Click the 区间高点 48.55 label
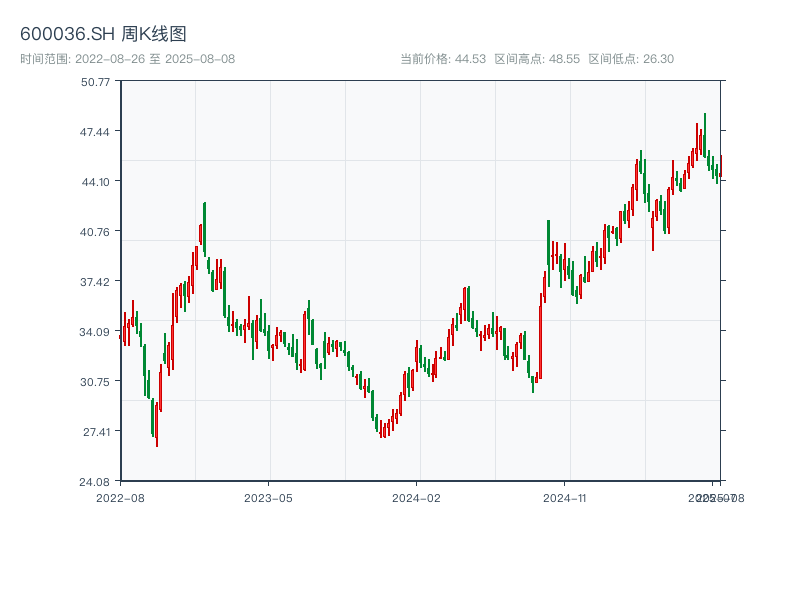 click(x=537, y=59)
